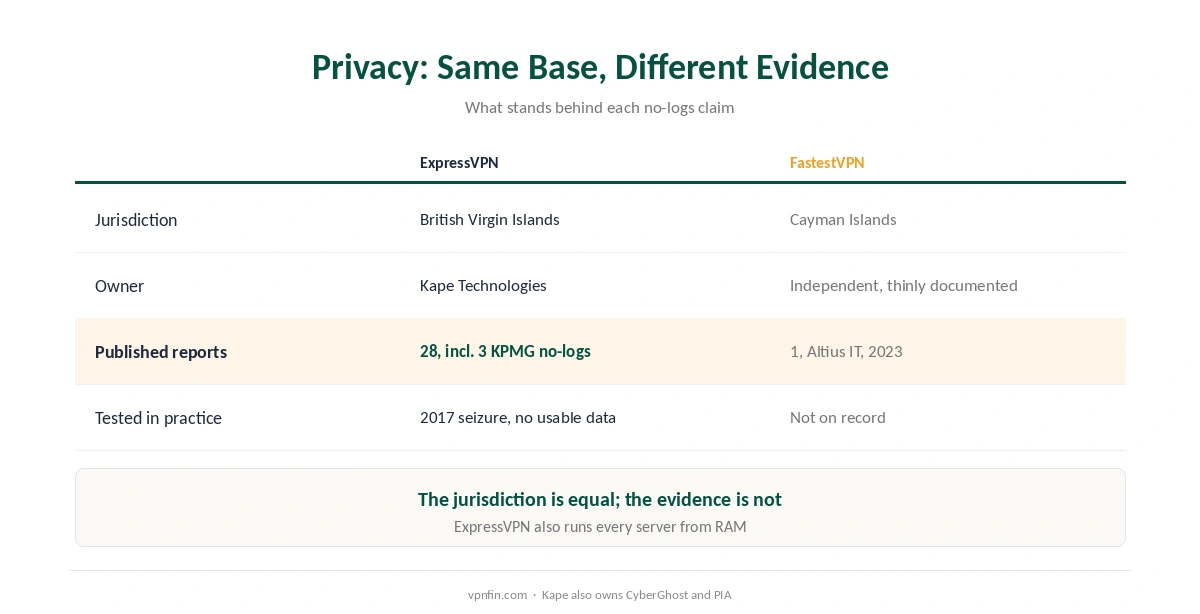The image size is (1200, 614).
Task: Click the 'British Virgin Islands' cell
Action: (490, 220)
